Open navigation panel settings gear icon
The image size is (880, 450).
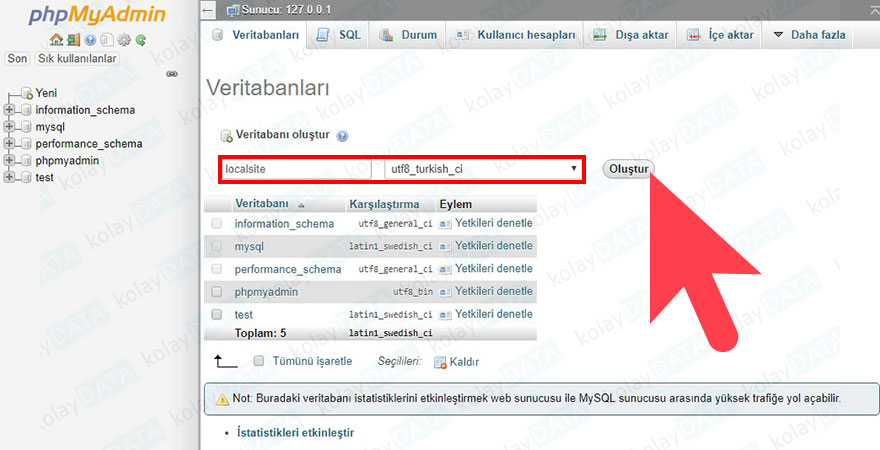124,40
